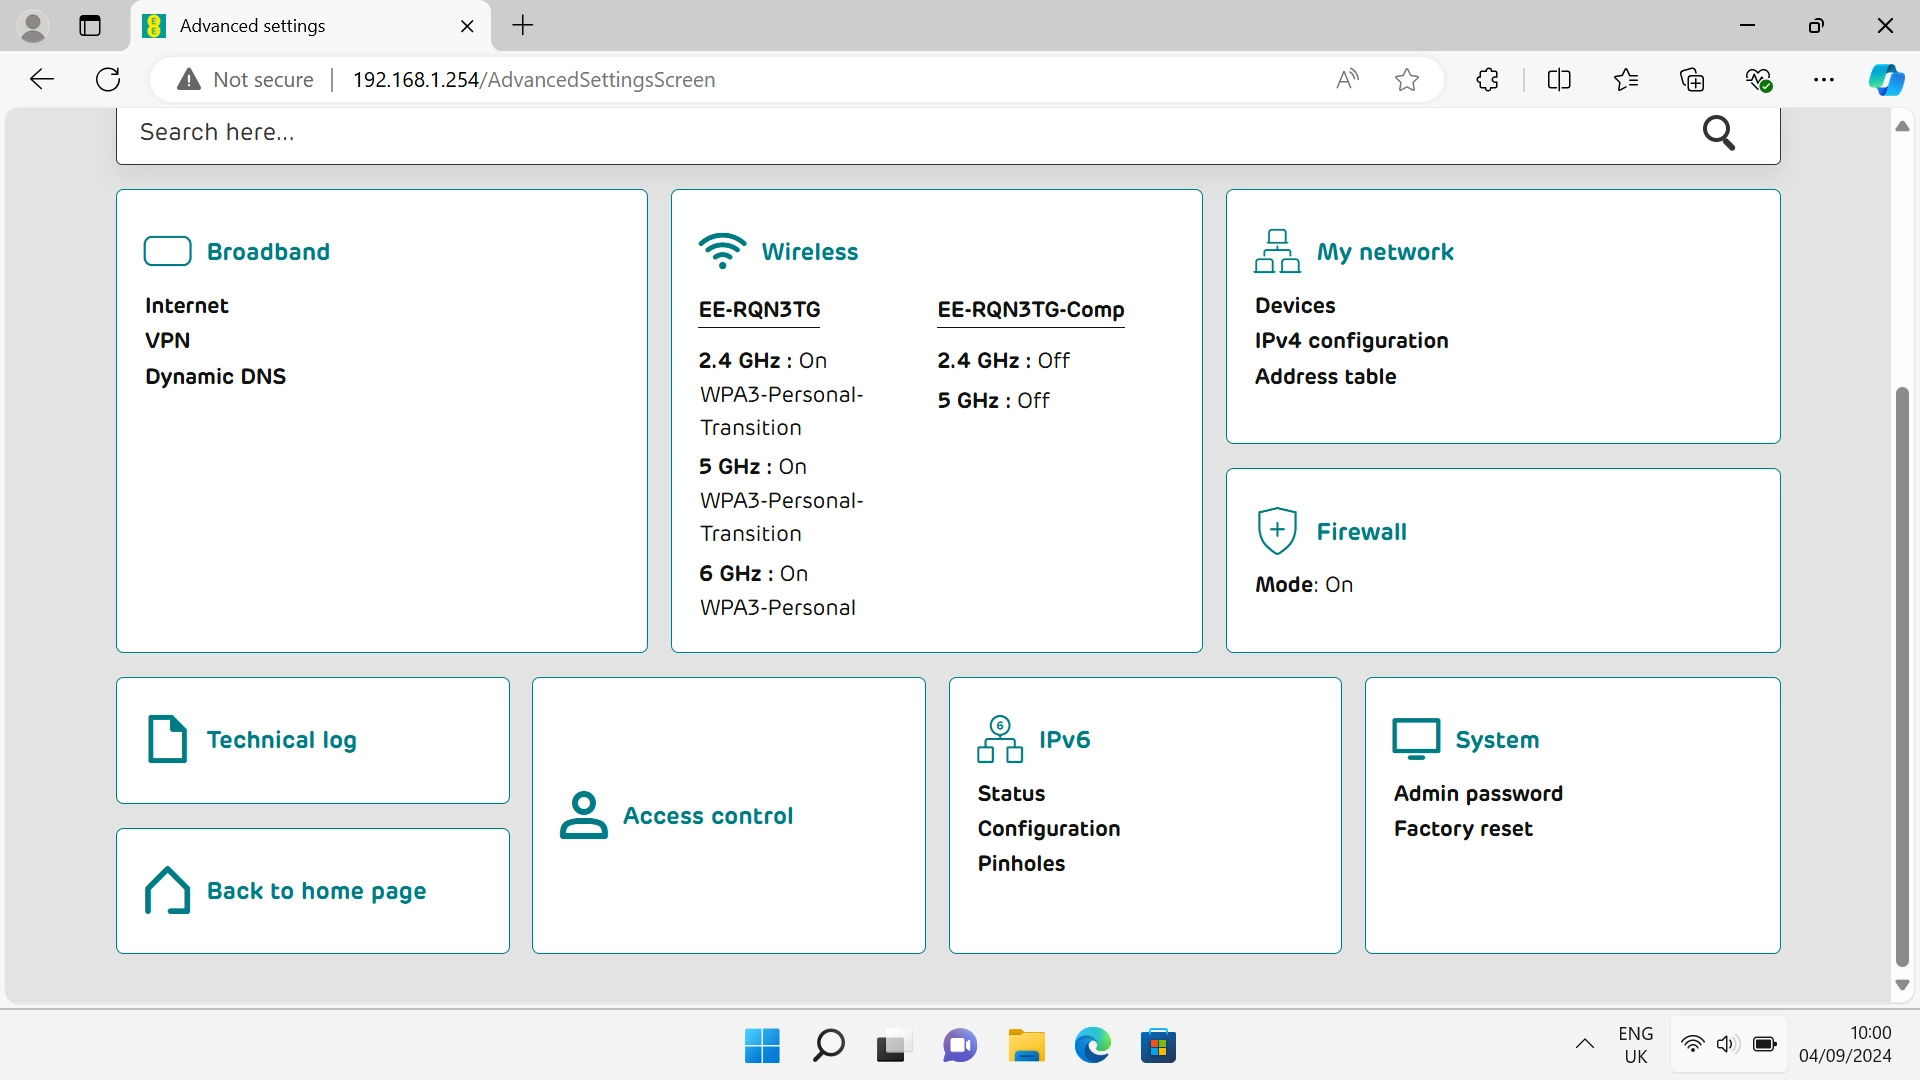Image resolution: width=1920 pixels, height=1080 pixels.
Task: Click the My network icon
Action: pos(1278,251)
